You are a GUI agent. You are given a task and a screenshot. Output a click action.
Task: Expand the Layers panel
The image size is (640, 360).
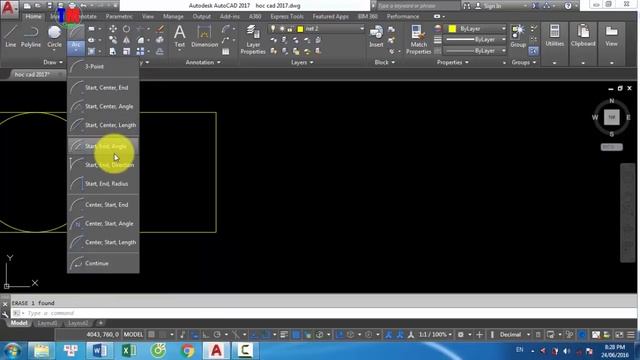[302, 62]
